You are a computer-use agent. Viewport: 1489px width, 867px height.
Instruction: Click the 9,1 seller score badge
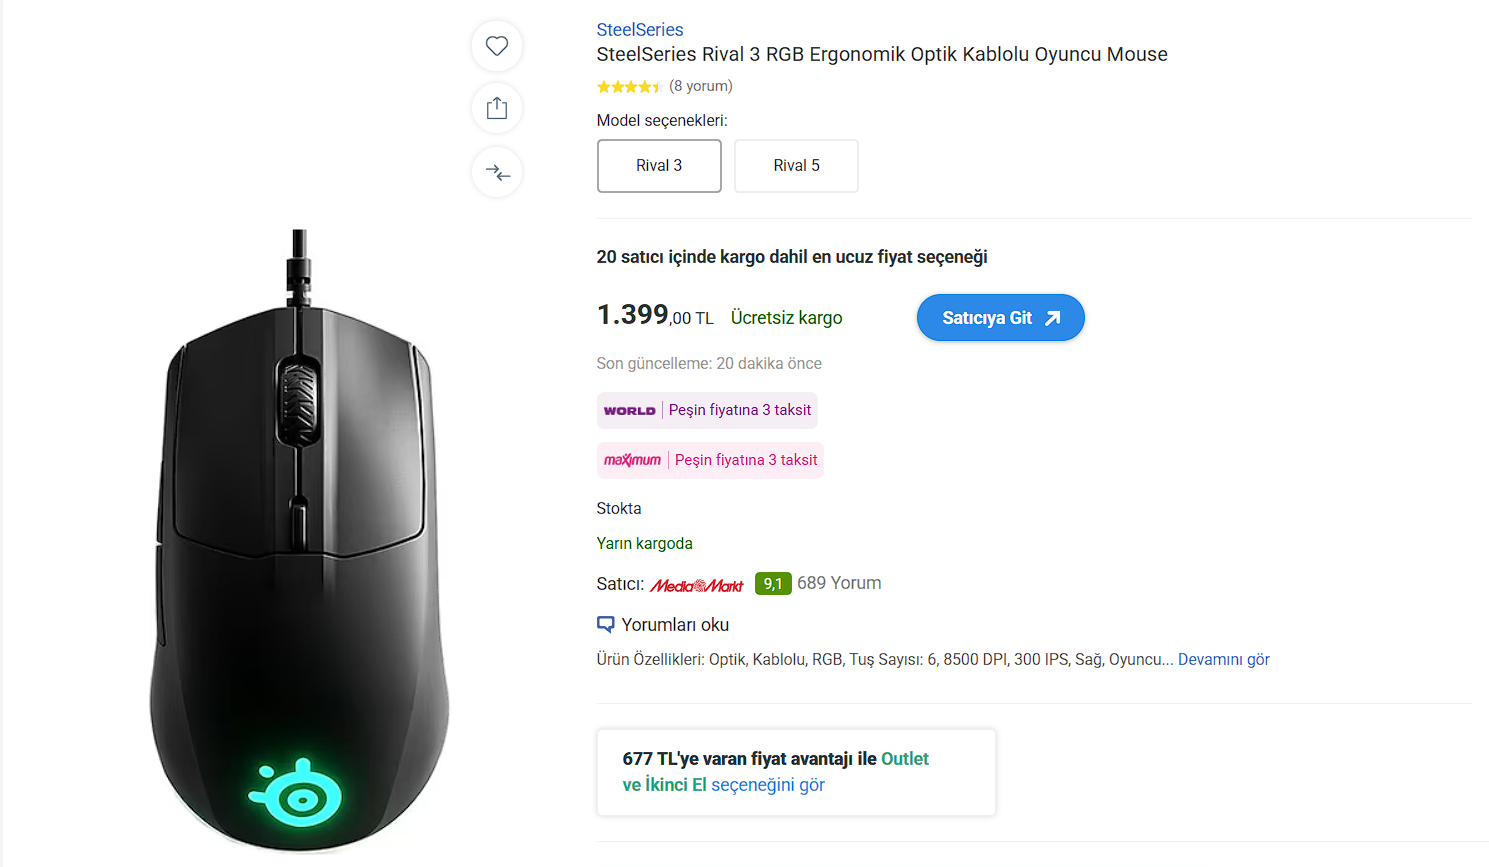pyautogui.click(x=773, y=583)
